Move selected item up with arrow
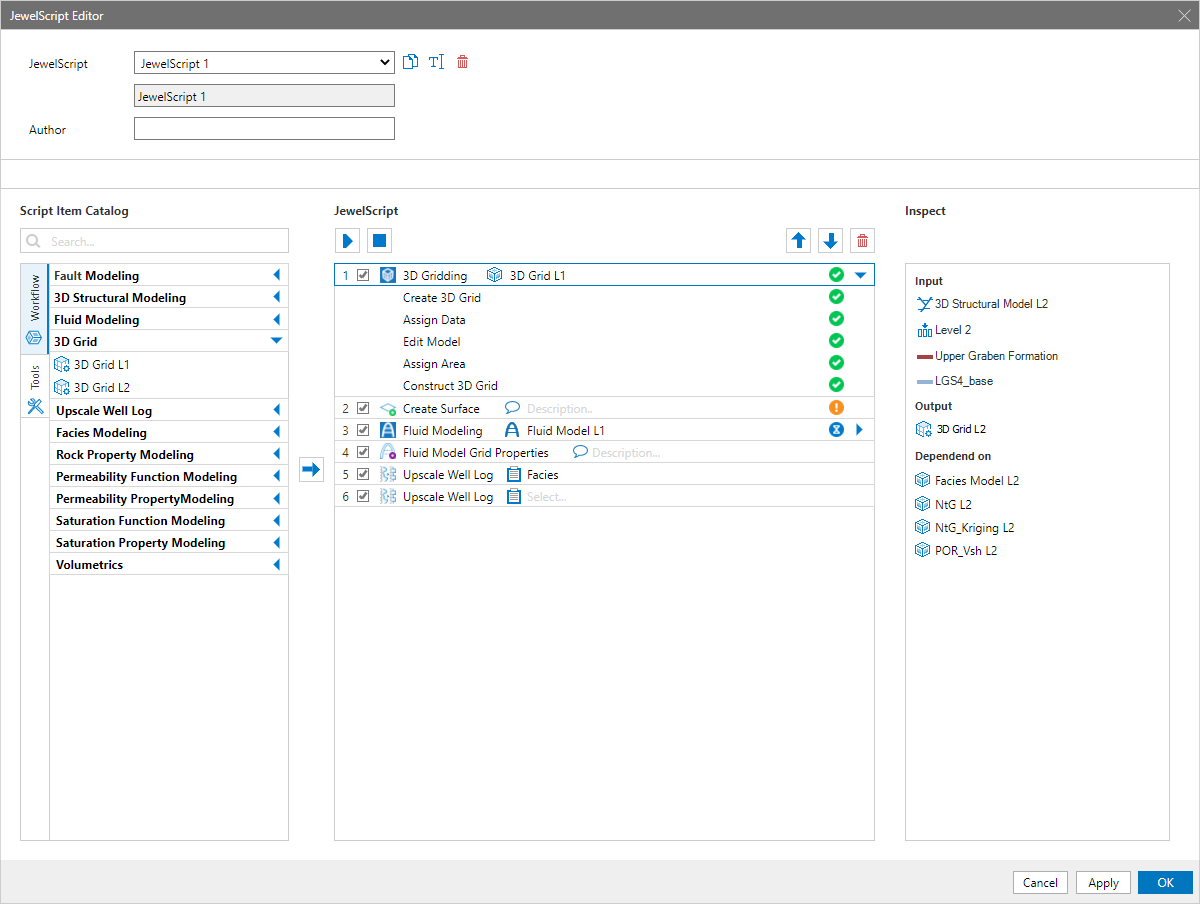The width and height of the screenshot is (1200, 904). pyautogui.click(x=799, y=241)
